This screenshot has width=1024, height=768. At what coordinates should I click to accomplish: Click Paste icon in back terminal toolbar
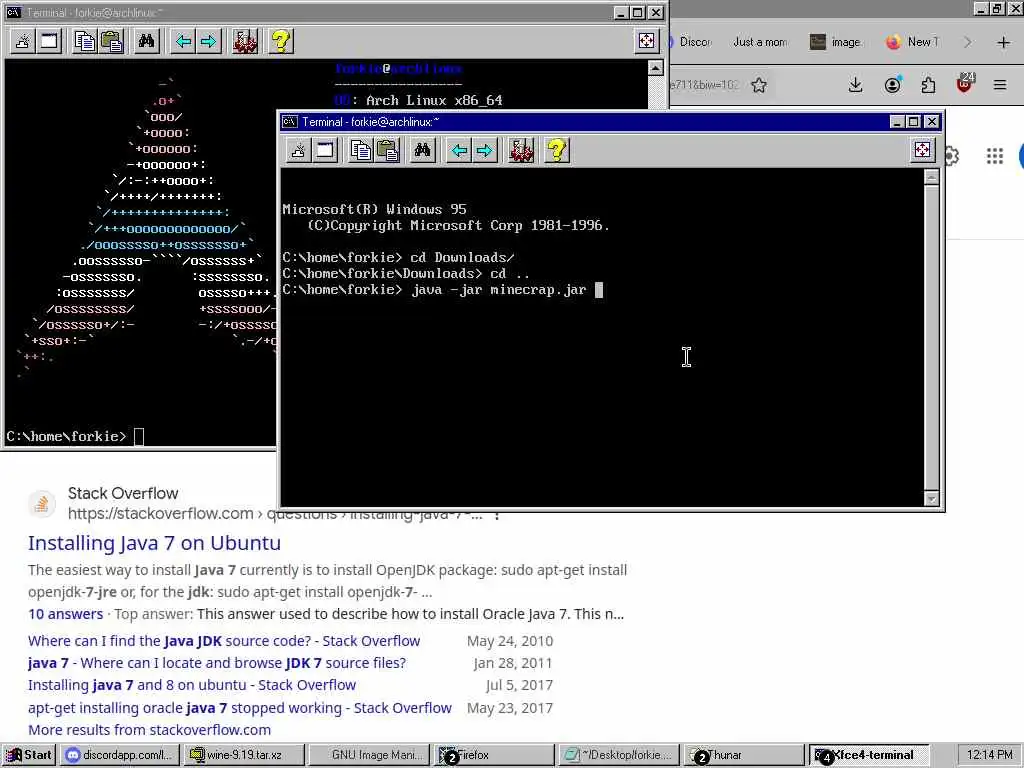coord(112,42)
